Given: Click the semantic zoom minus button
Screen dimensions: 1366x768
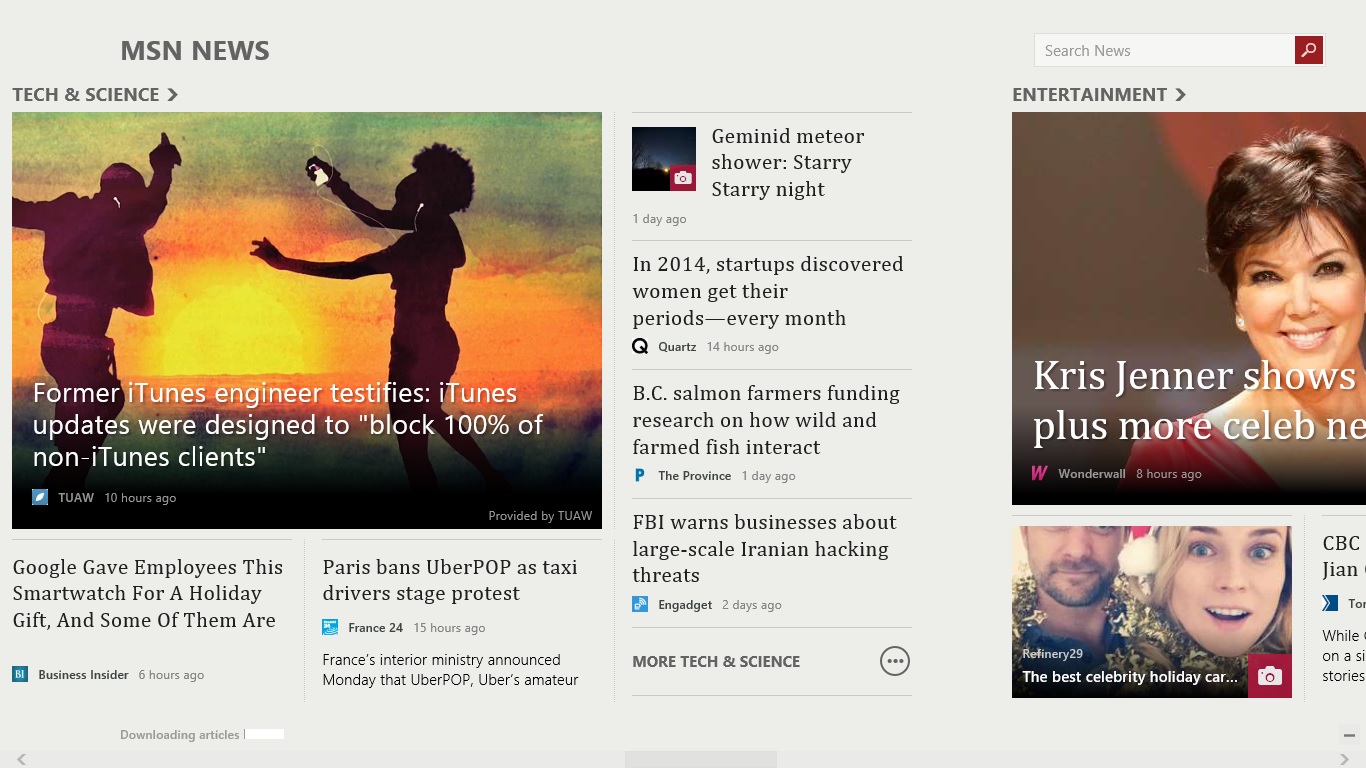Looking at the screenshot, I should (1349, 735).
